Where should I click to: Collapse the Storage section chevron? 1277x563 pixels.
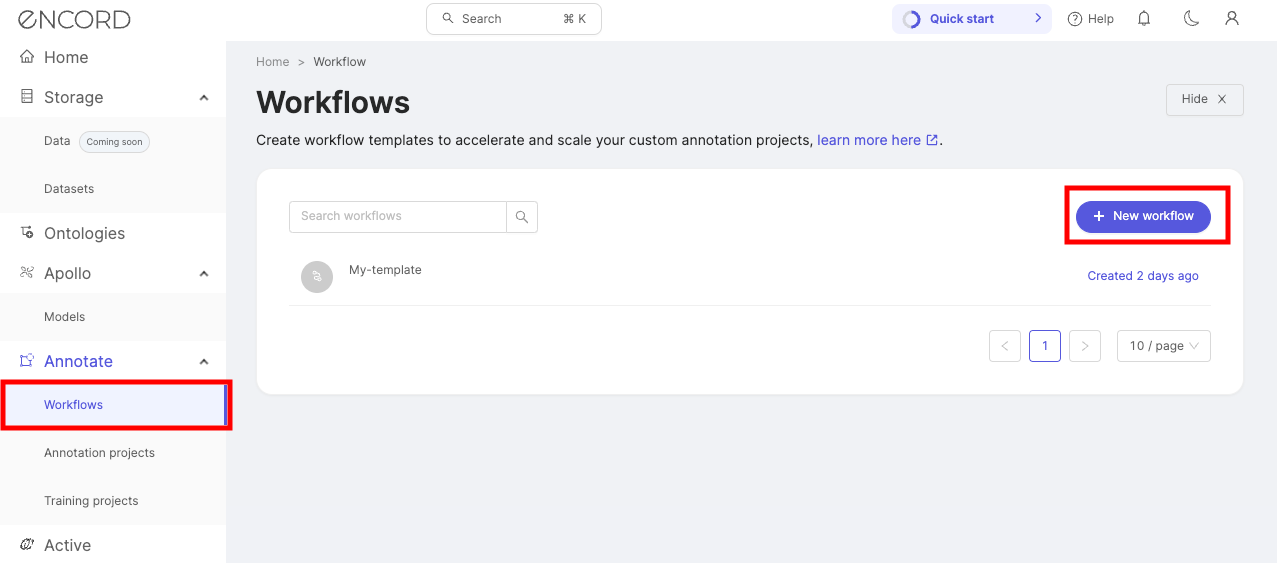204,98
